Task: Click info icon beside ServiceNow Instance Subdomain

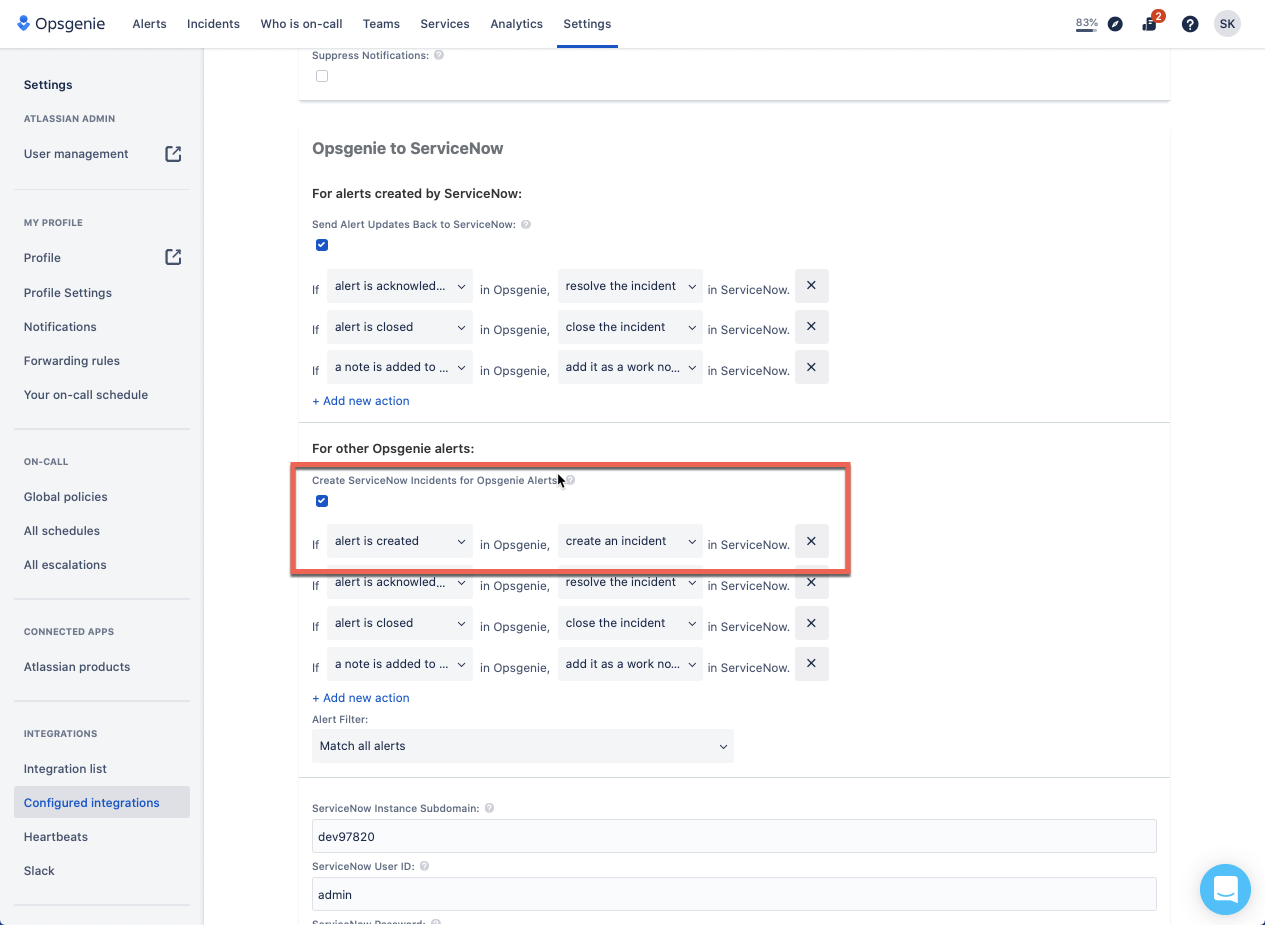Action: 489,808
